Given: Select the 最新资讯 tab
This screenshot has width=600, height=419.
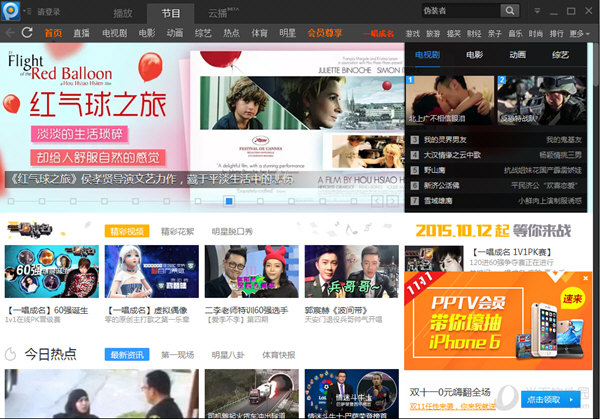Looking at the screenshot, I should [x=127, y=355].
